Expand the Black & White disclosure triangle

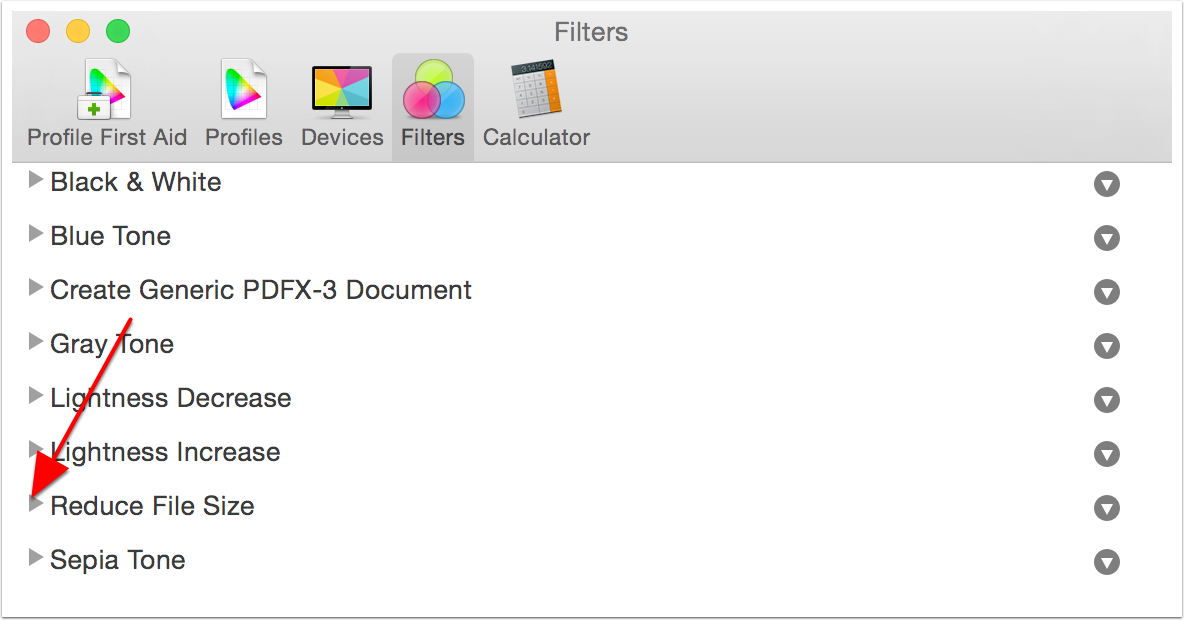(x=36, y=181)
